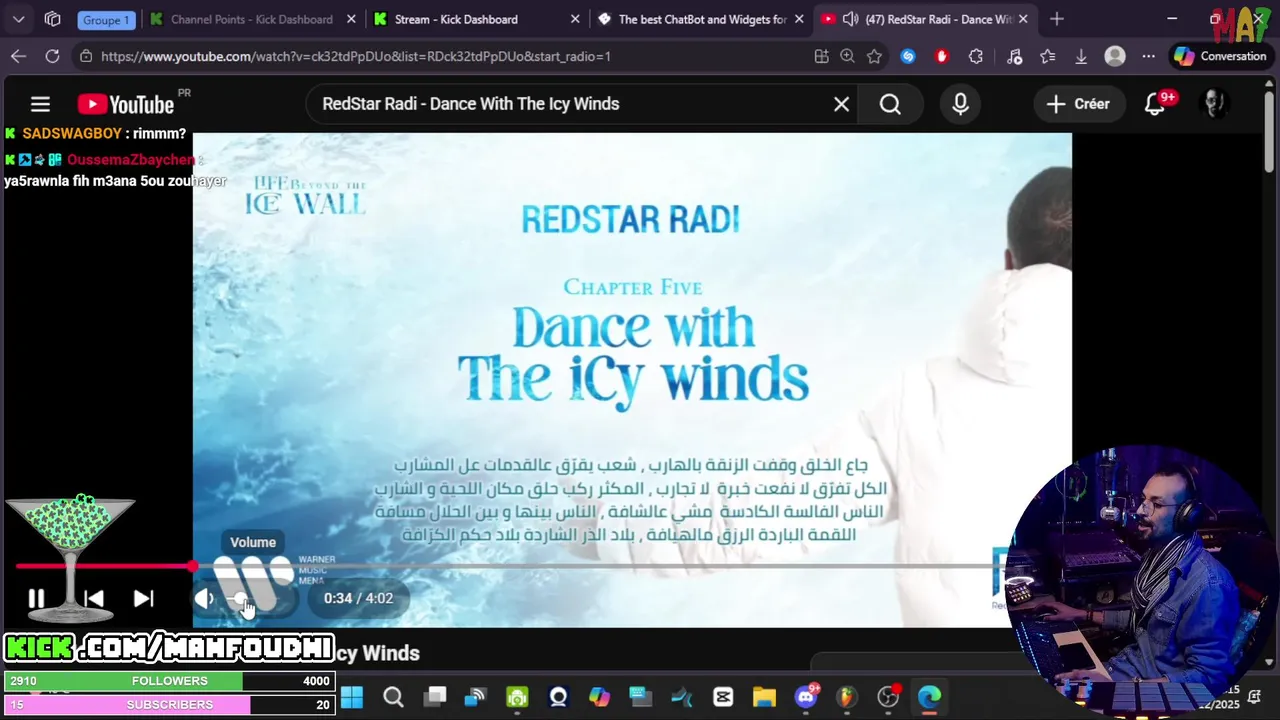Image resolution: width=1280 pixels, height=720 pixels.
Task: Click the page vertical scrollbar
Action: click(1269, 135)
